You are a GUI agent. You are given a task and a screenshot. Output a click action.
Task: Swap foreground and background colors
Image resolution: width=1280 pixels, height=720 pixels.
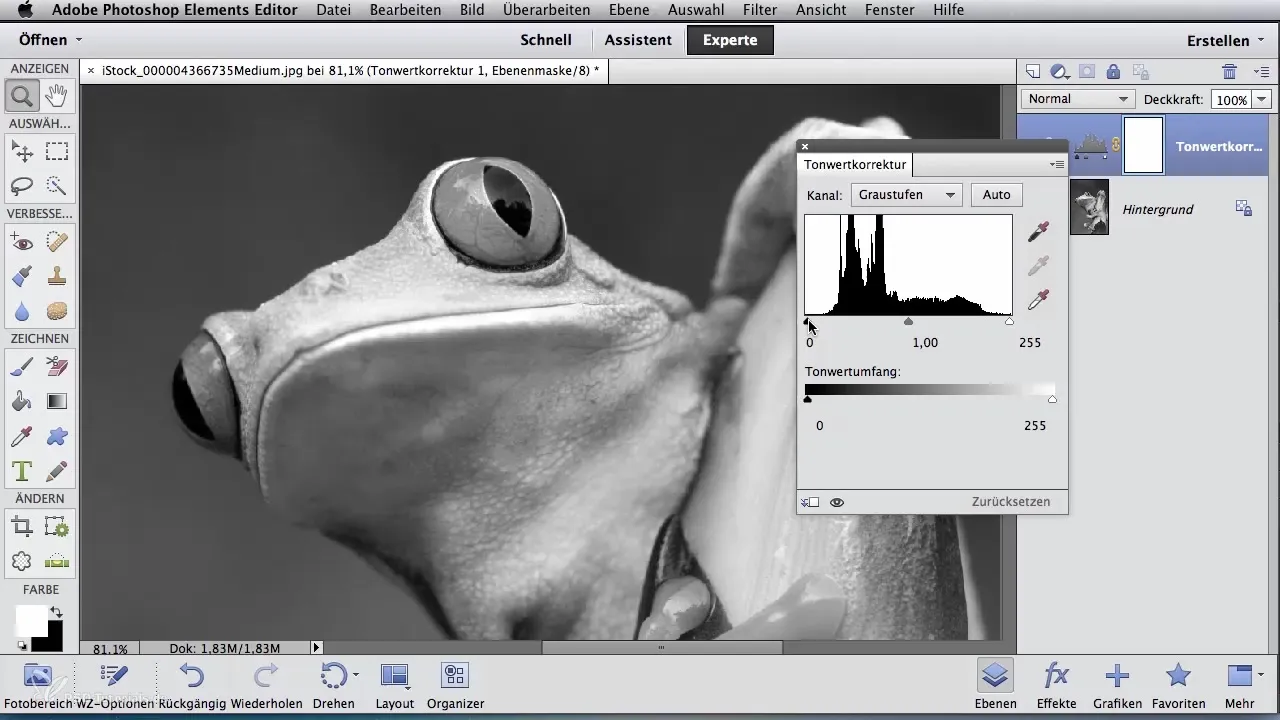pos(56,612)
